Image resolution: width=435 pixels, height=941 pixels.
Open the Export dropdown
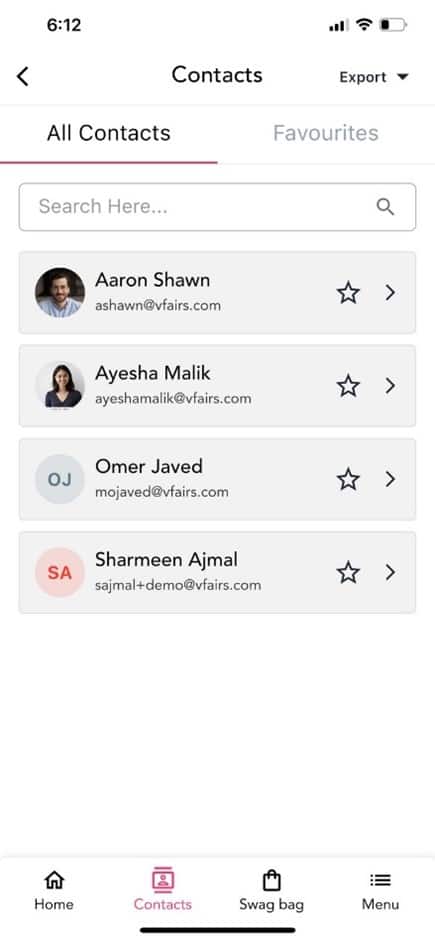[x=374, y=77]
